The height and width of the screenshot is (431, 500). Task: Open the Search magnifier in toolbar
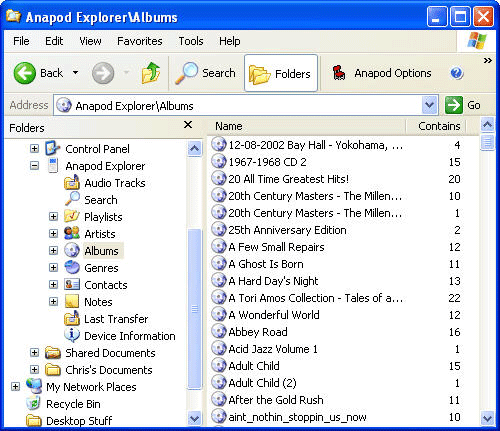pos(205,73)
